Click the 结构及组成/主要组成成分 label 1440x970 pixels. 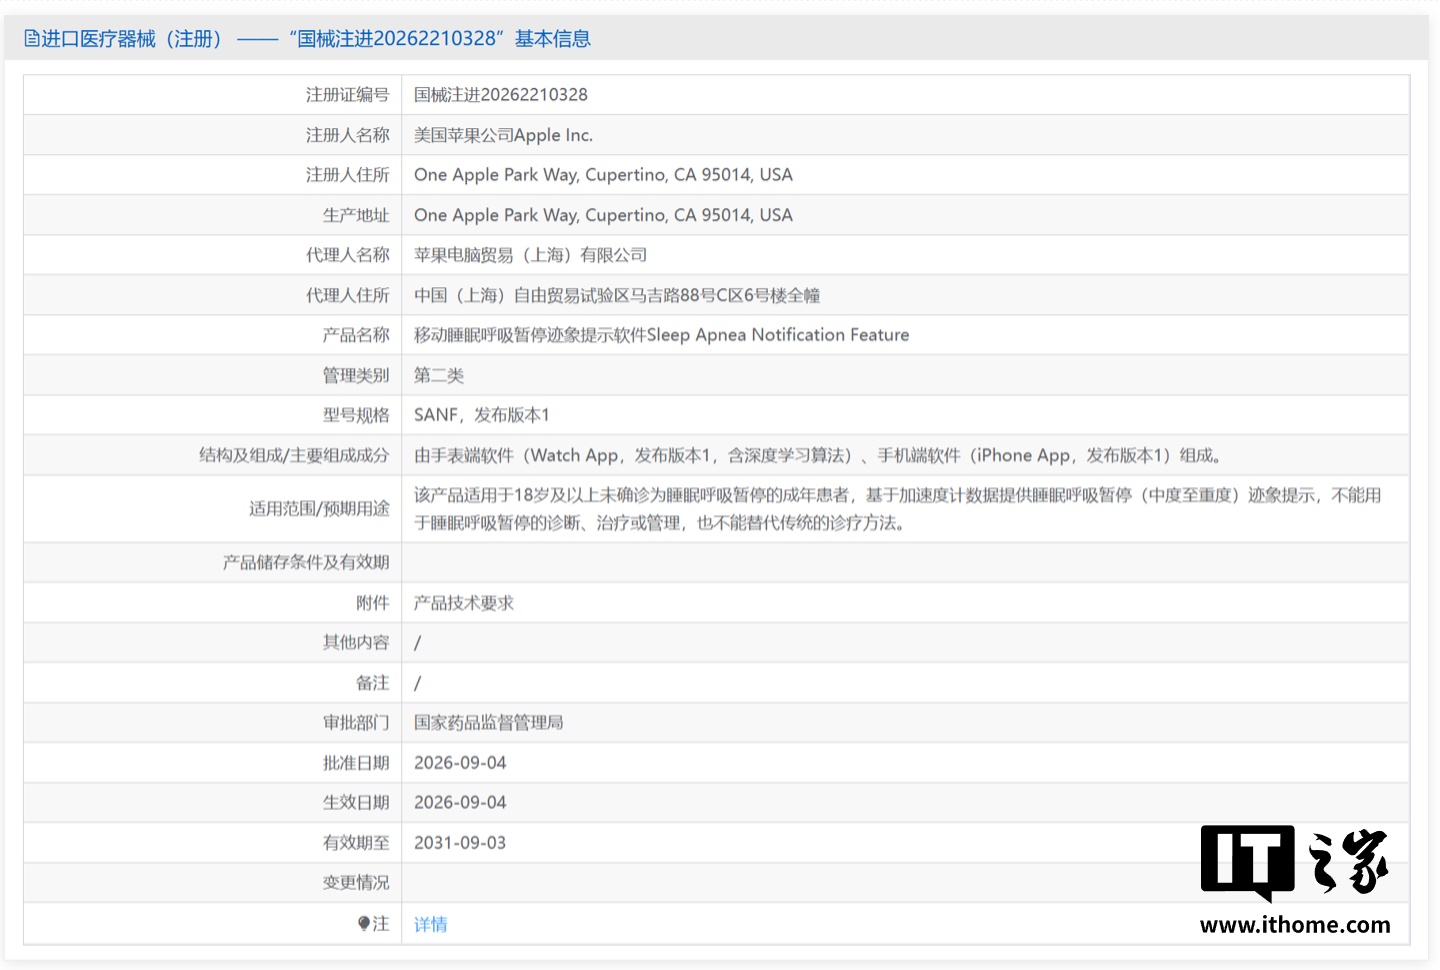294,455
